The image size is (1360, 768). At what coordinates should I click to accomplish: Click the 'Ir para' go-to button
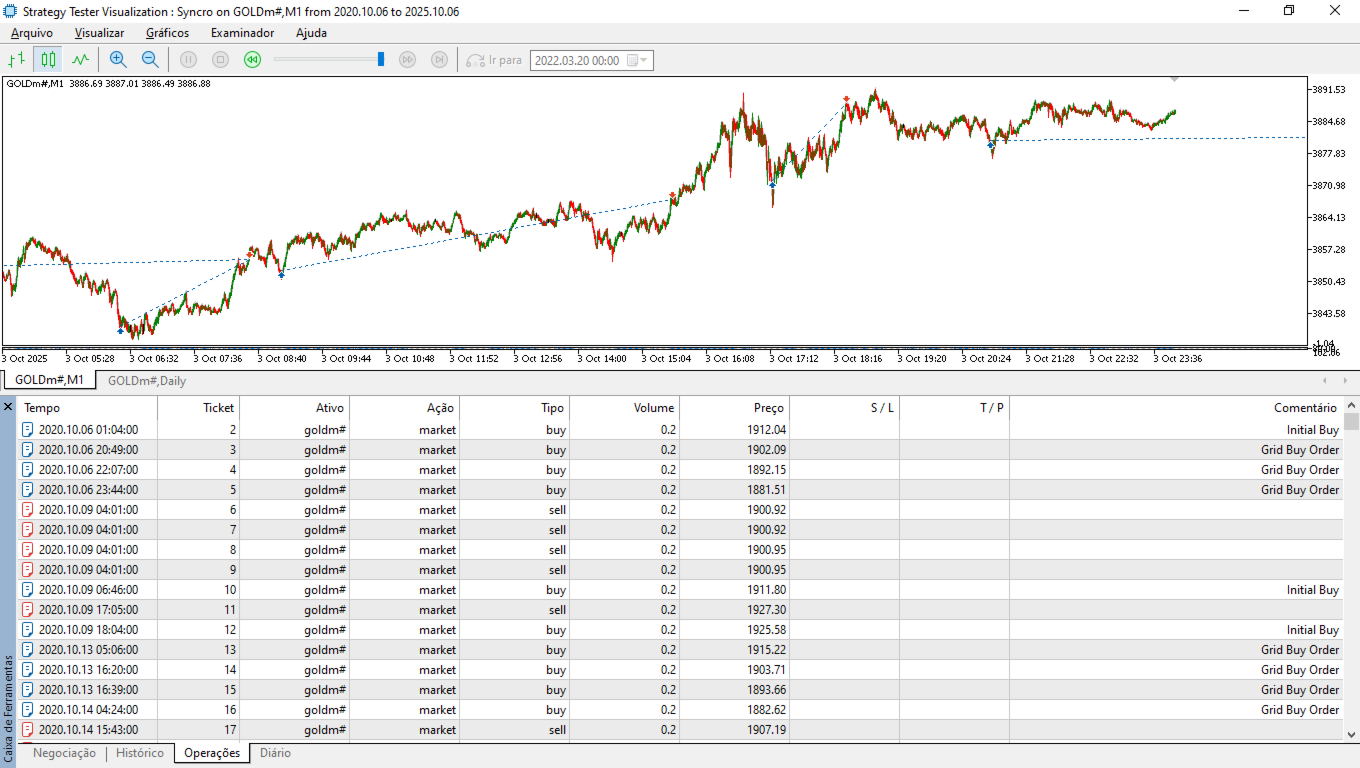click(495, 60)
